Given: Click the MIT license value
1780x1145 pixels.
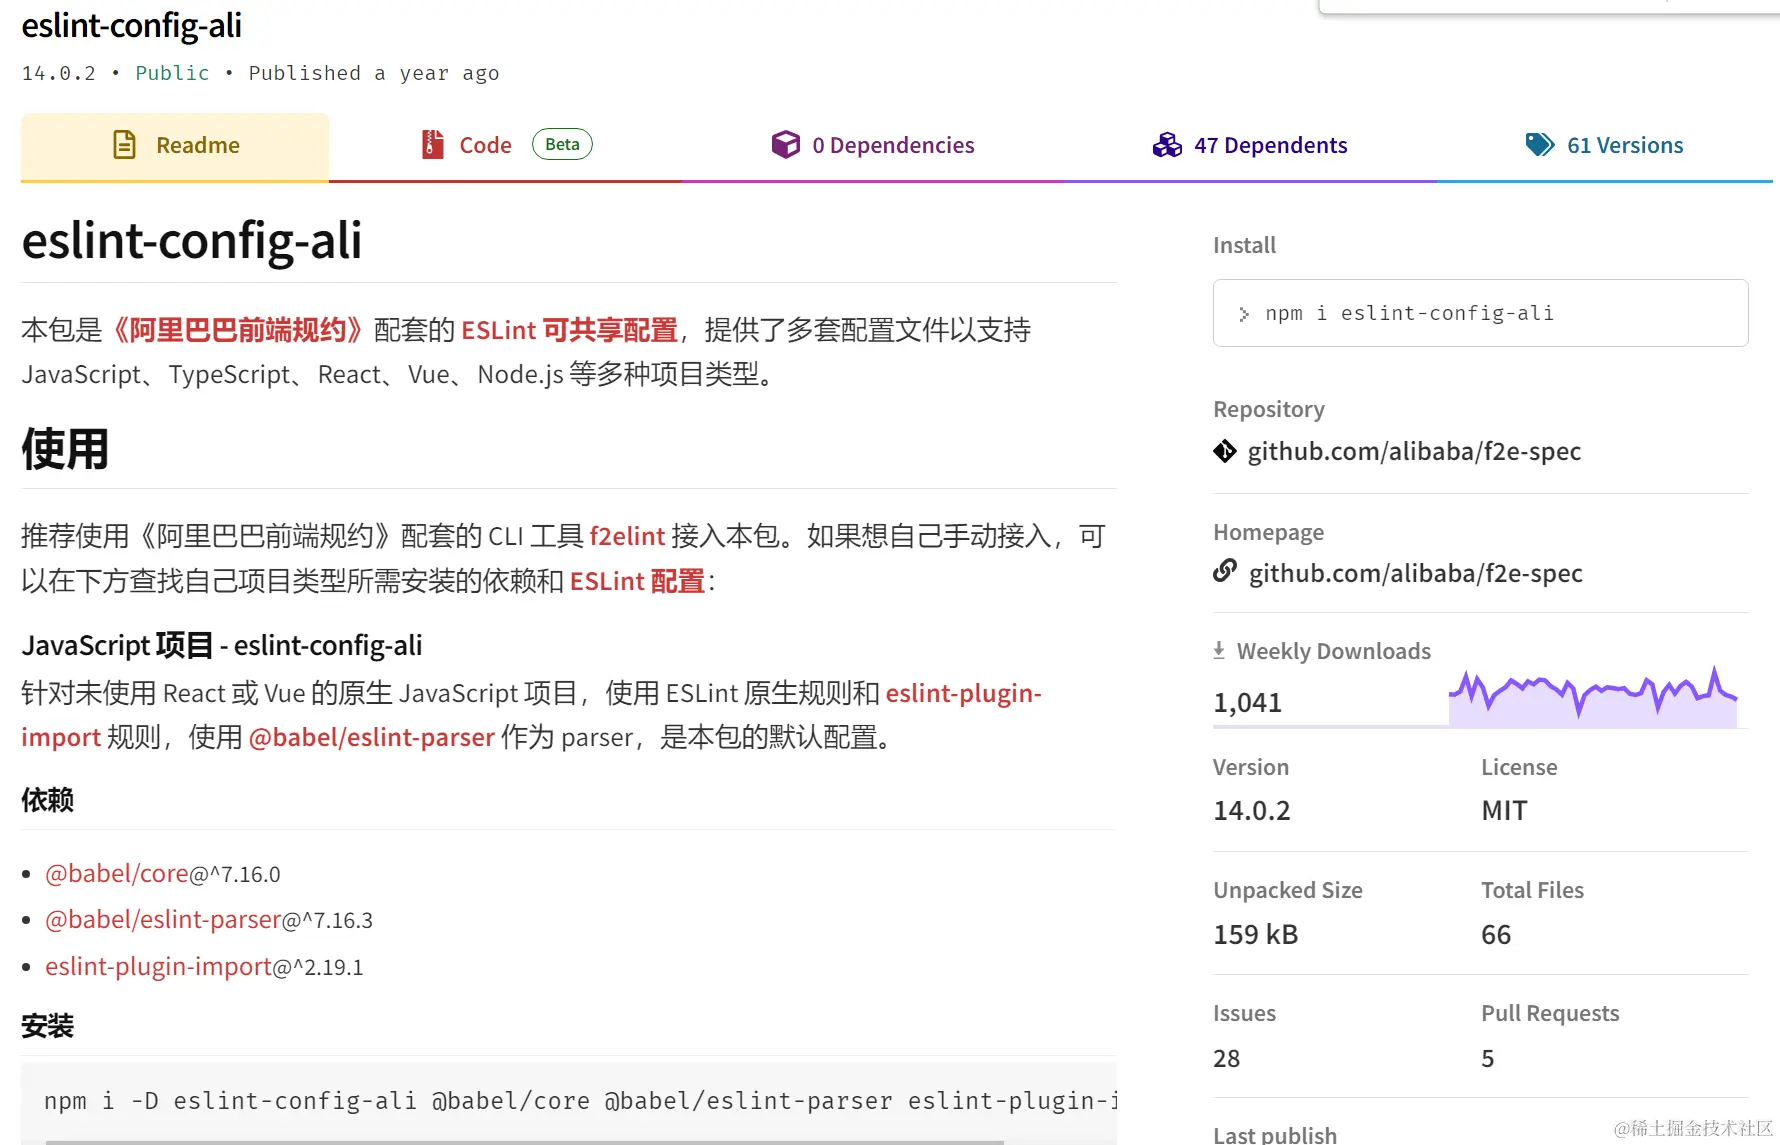Looking at the screenshot, I should coord(1504,811).
